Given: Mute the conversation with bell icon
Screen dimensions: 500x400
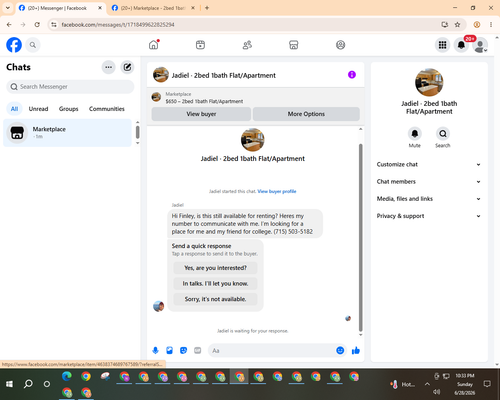Looking at the screenshot, I should tap(415, 134).
